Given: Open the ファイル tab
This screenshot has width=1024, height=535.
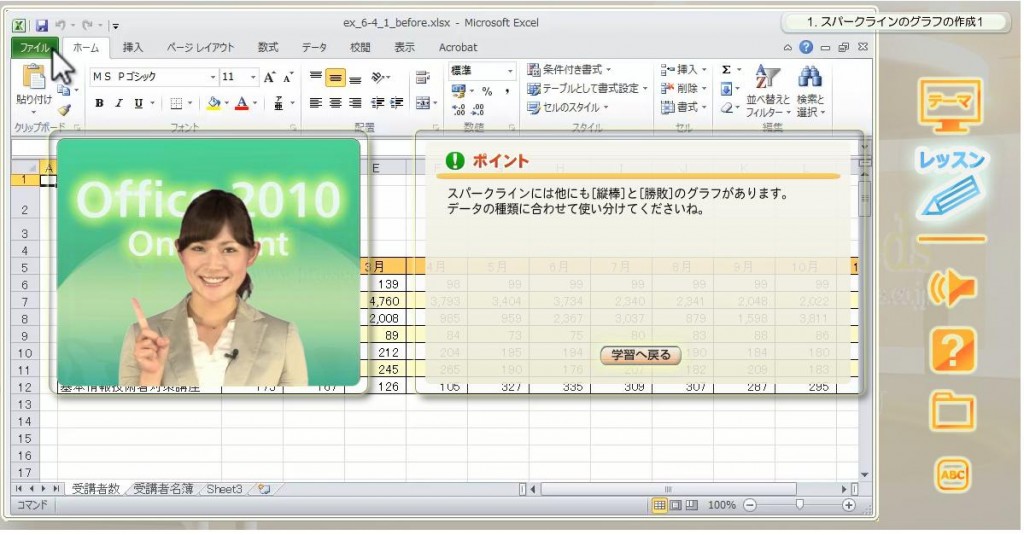Looking at the screenshot, I should point(35,48).
